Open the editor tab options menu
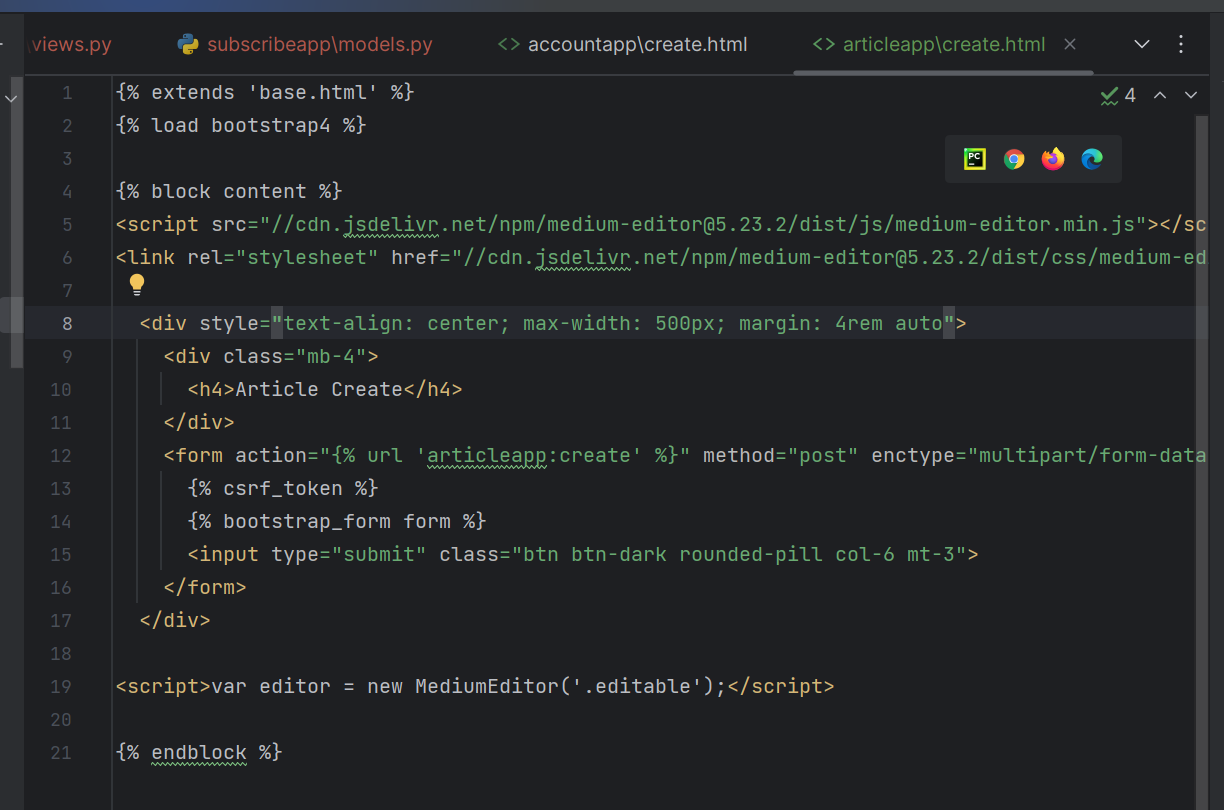1224x810 pixels. [1181, 44]
